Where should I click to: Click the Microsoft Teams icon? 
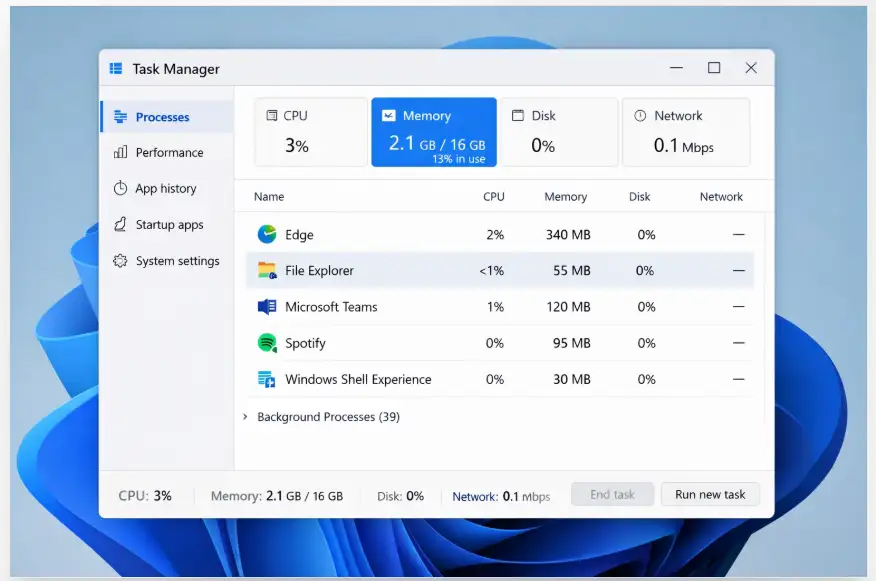pos(266,307)
